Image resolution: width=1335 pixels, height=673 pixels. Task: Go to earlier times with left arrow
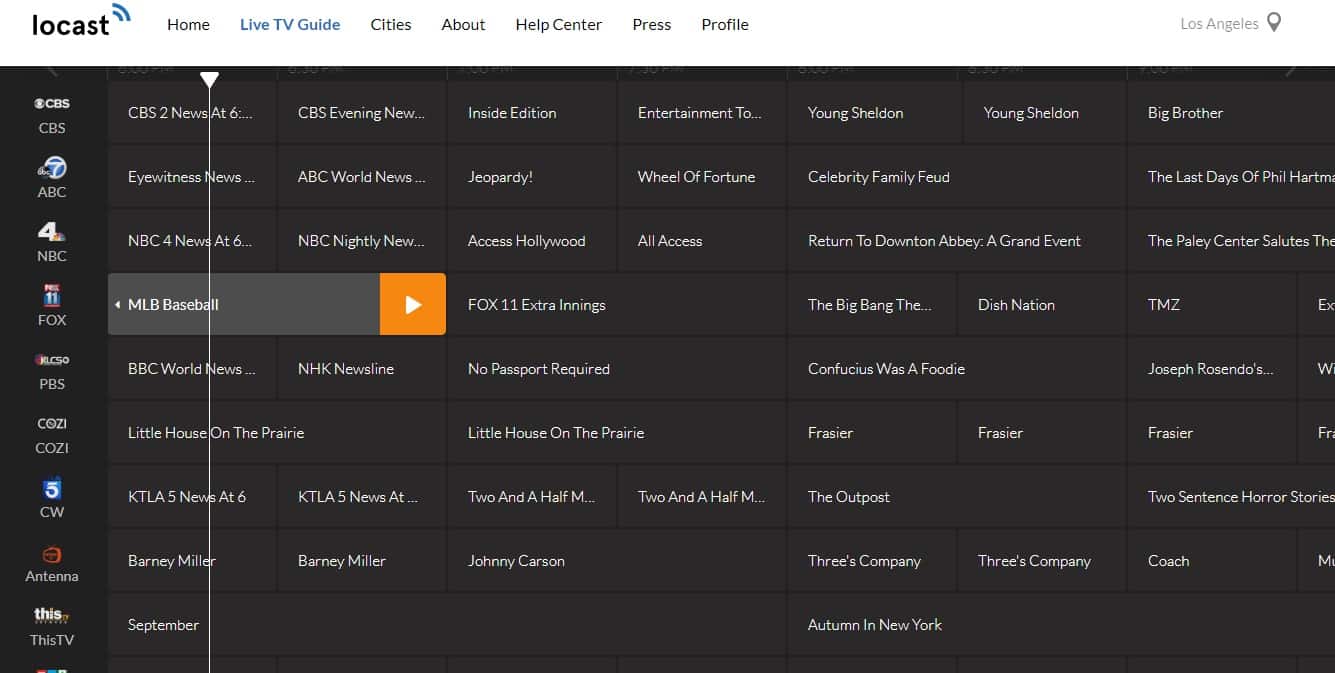point(52,70)
